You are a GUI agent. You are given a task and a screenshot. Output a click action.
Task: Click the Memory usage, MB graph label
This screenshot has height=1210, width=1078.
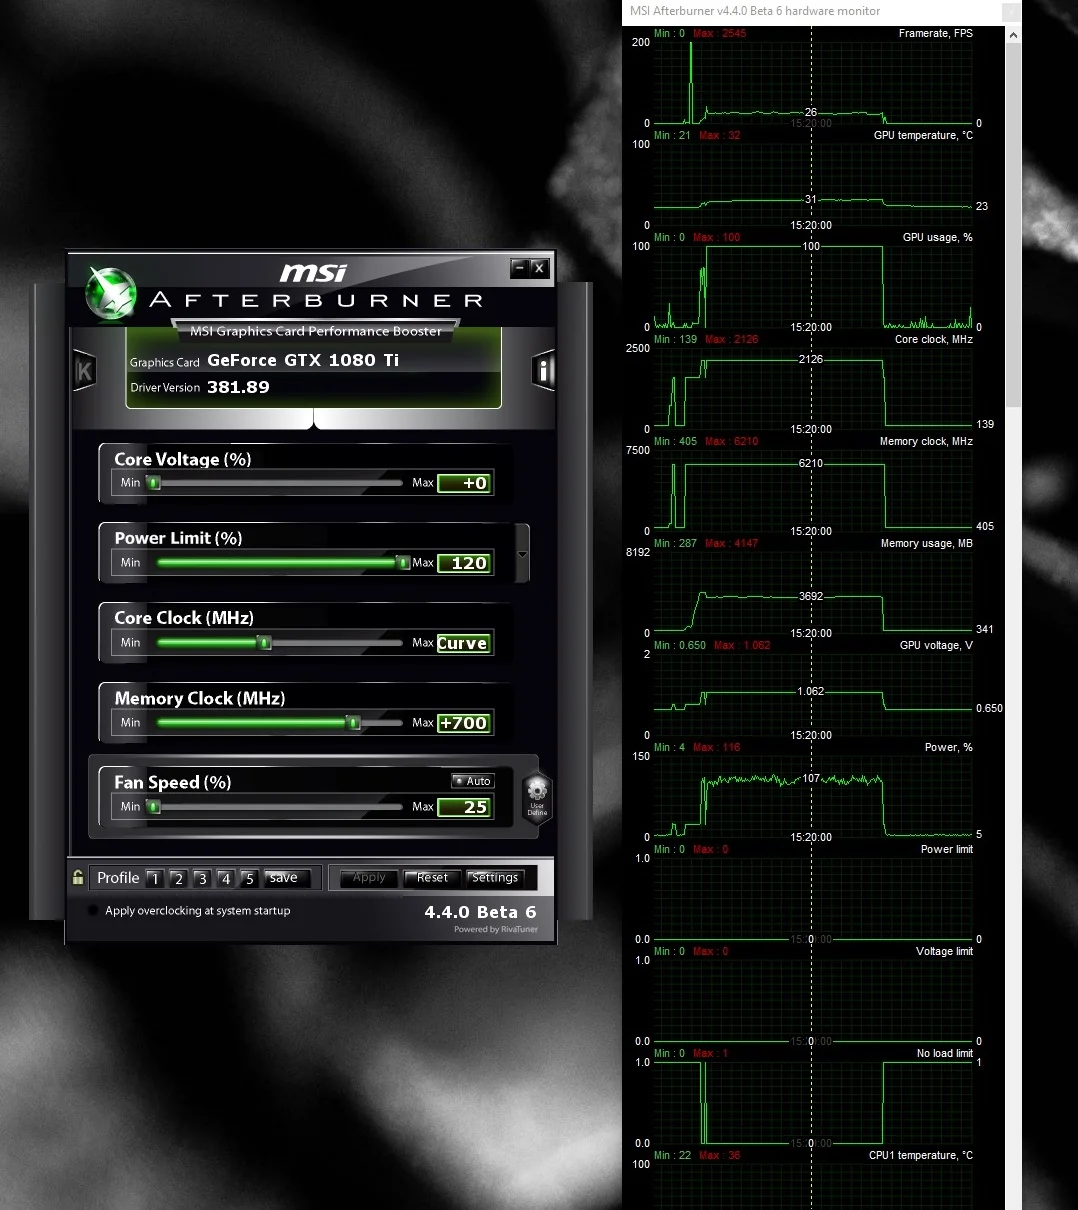[927, 543]
